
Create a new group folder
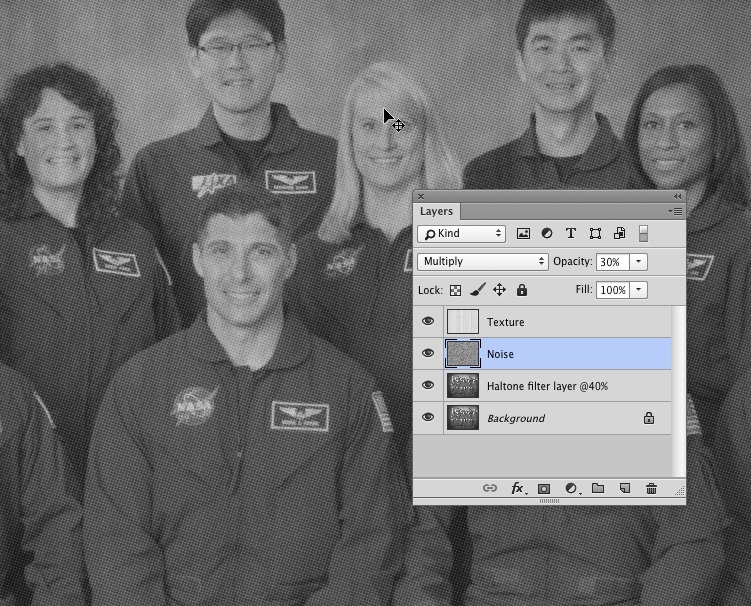click(x=598, y=488)
